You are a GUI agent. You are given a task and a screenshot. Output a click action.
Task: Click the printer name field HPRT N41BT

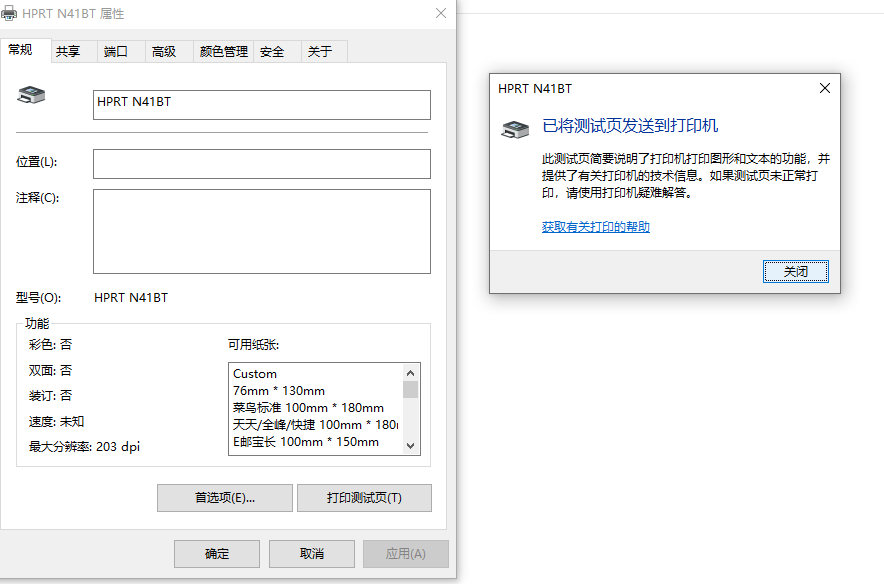(x=262, y=105)
